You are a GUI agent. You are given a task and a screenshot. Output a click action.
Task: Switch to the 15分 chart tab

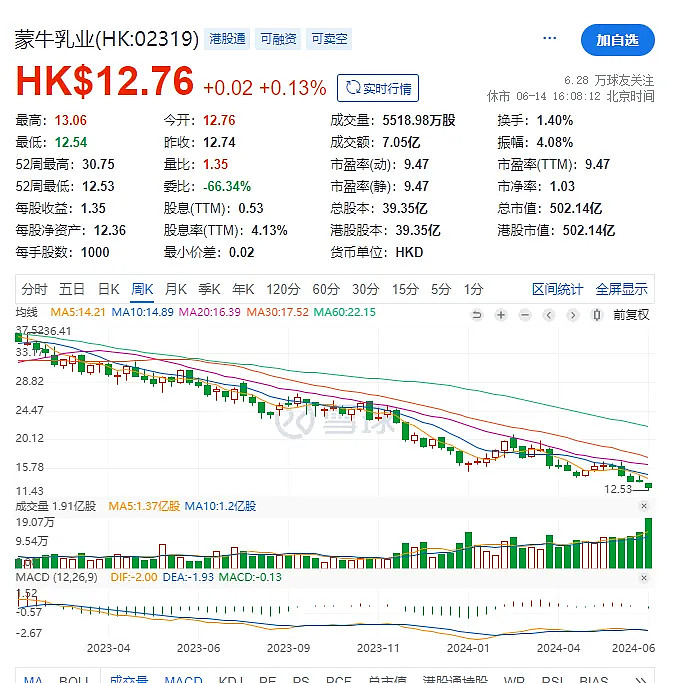[x=405, y=289]
